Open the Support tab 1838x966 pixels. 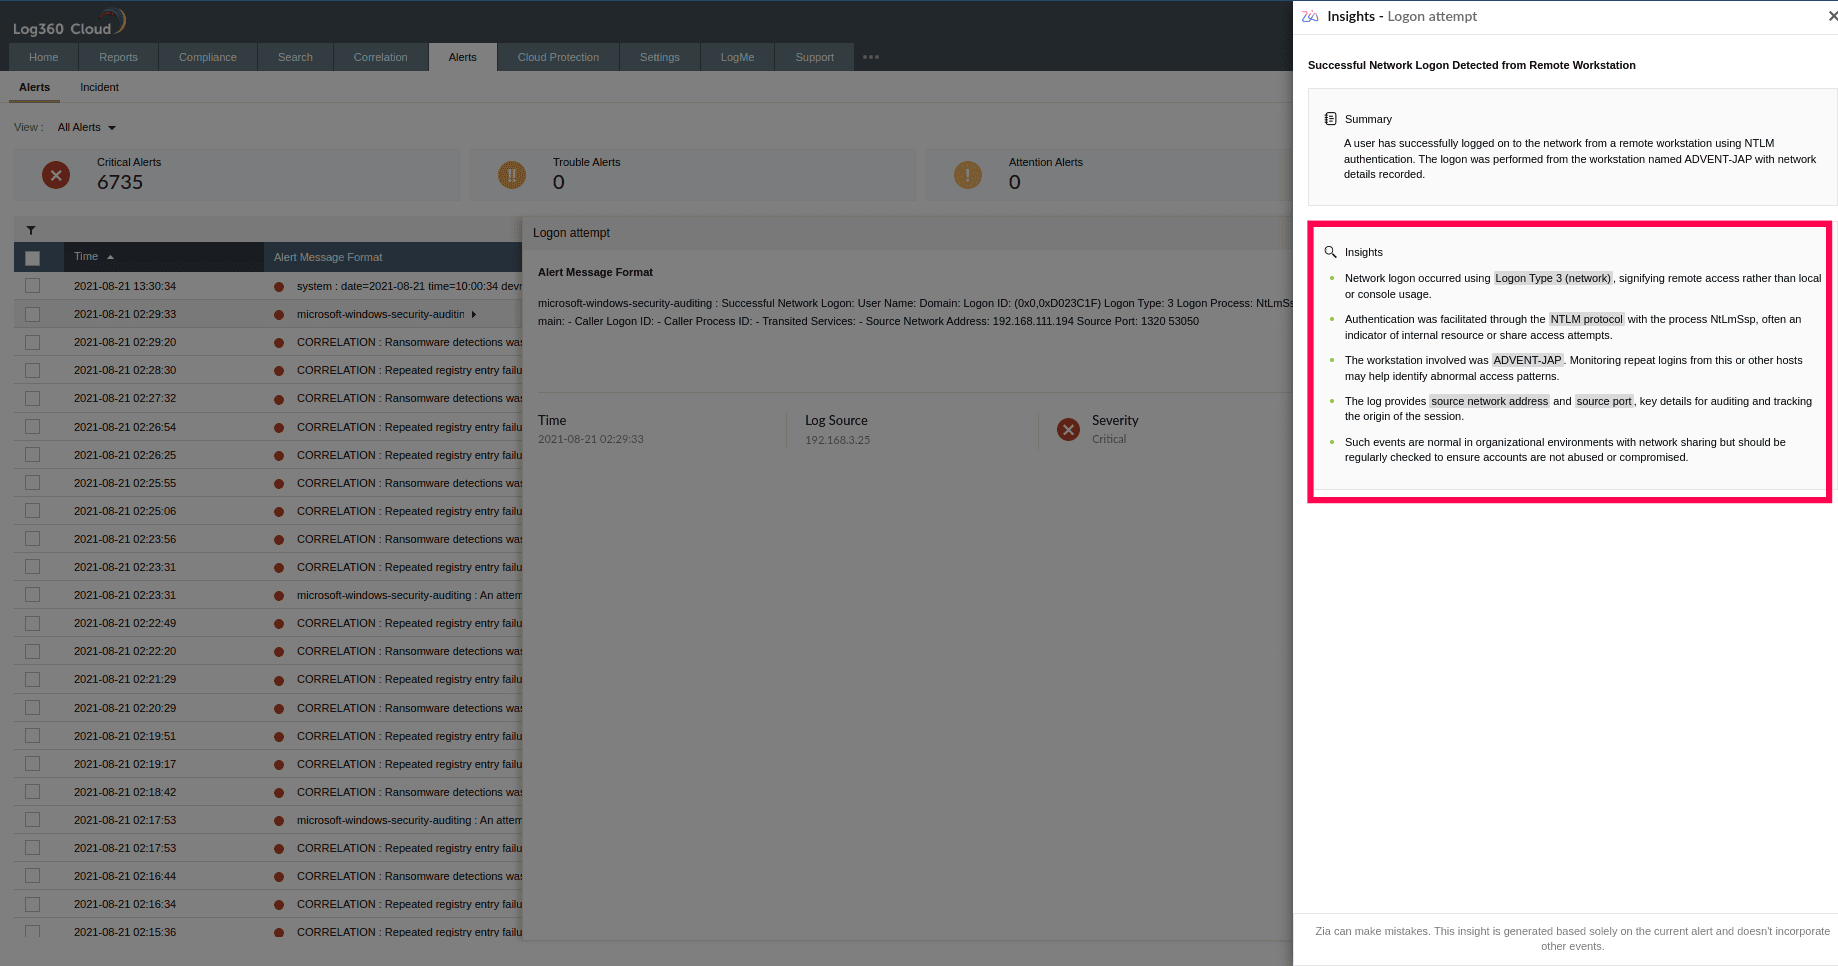click(814, 57)
